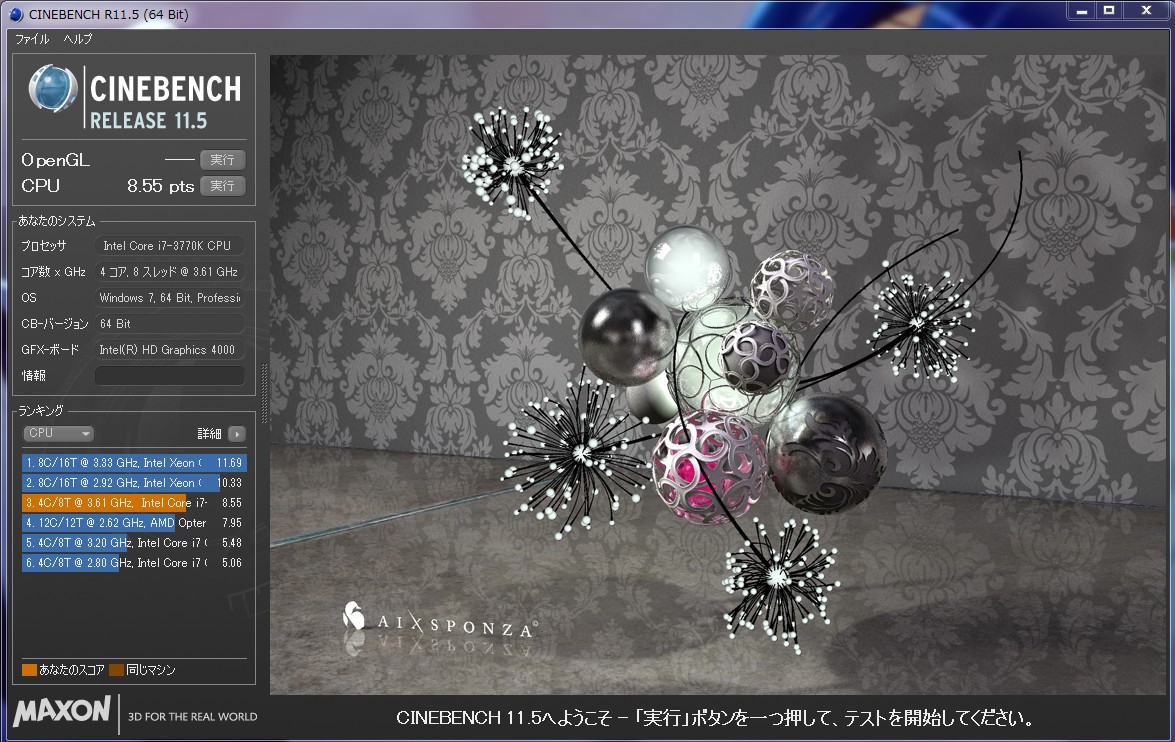Open the ファイル menu
The width and height of the screenshot is (1175, 742).
32,39
